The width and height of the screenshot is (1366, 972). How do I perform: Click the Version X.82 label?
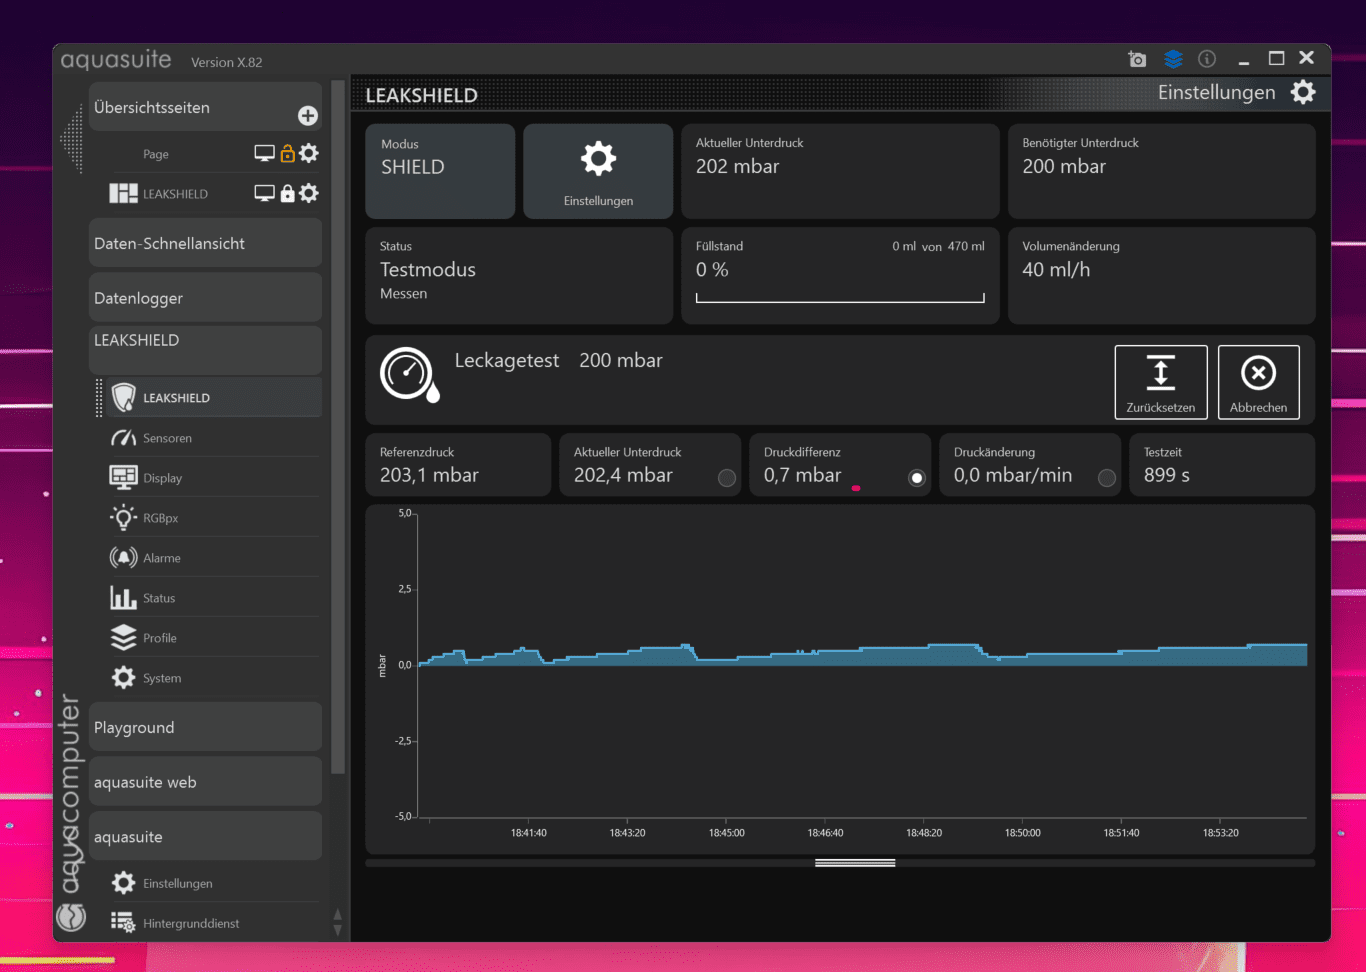(x=227, y=62)
